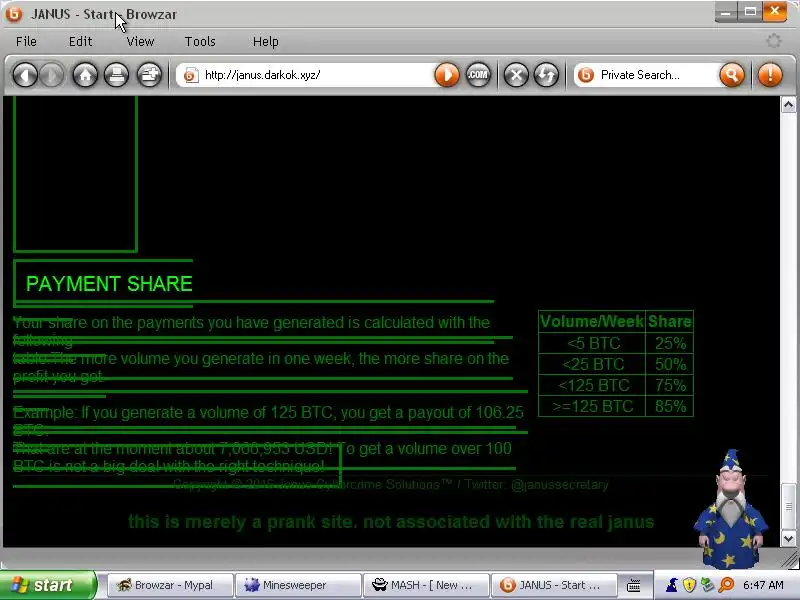Click the scroll down arrow

coord(788,538)
